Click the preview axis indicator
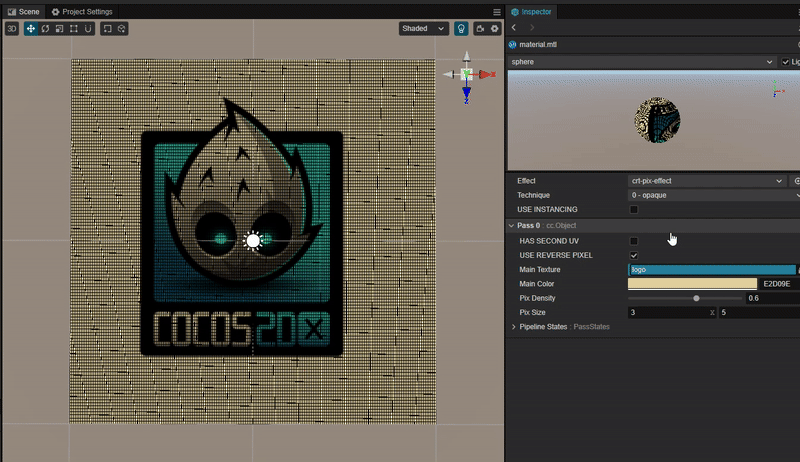Screen dimensions: 800x462 (778, 89)
